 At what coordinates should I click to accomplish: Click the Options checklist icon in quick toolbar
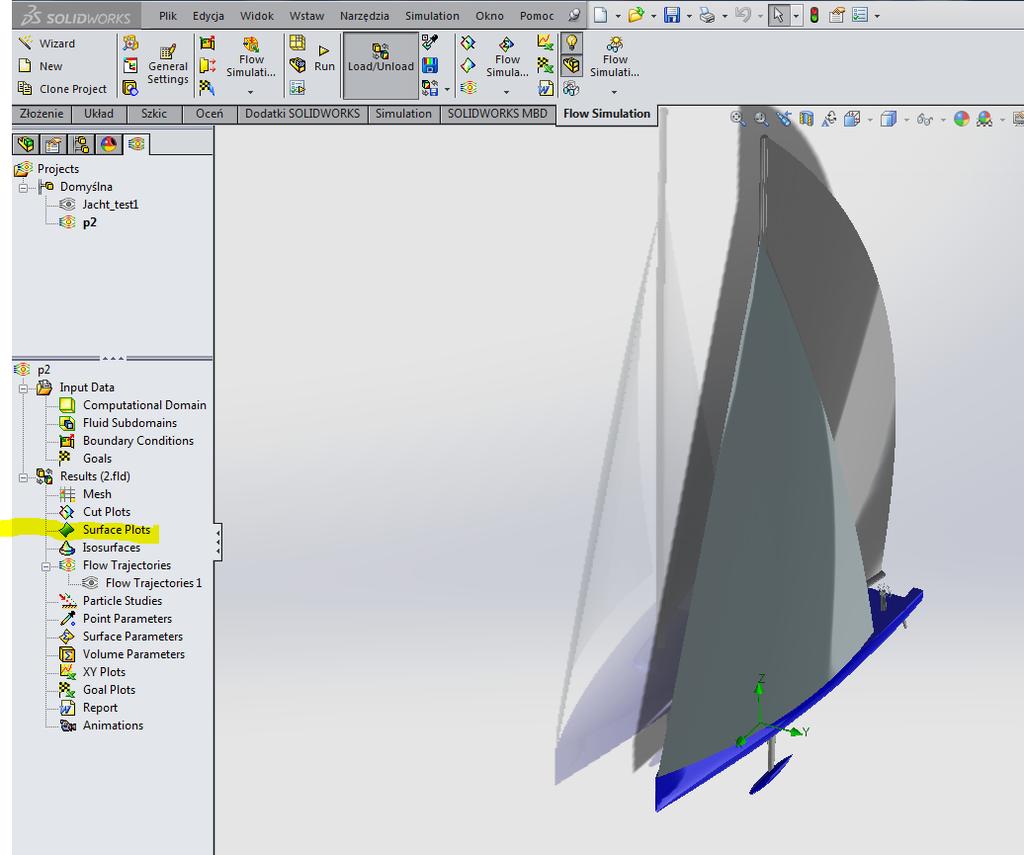pos(860,15)
